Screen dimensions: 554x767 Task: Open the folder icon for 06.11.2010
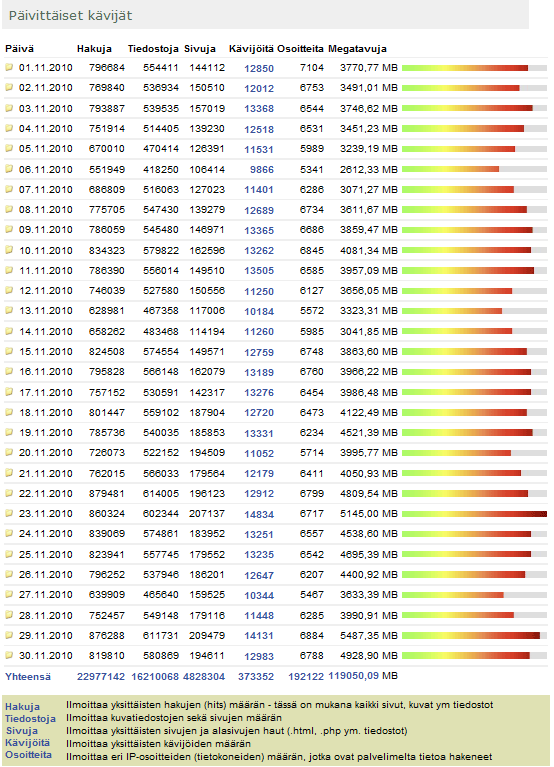(x=9, y=169)
